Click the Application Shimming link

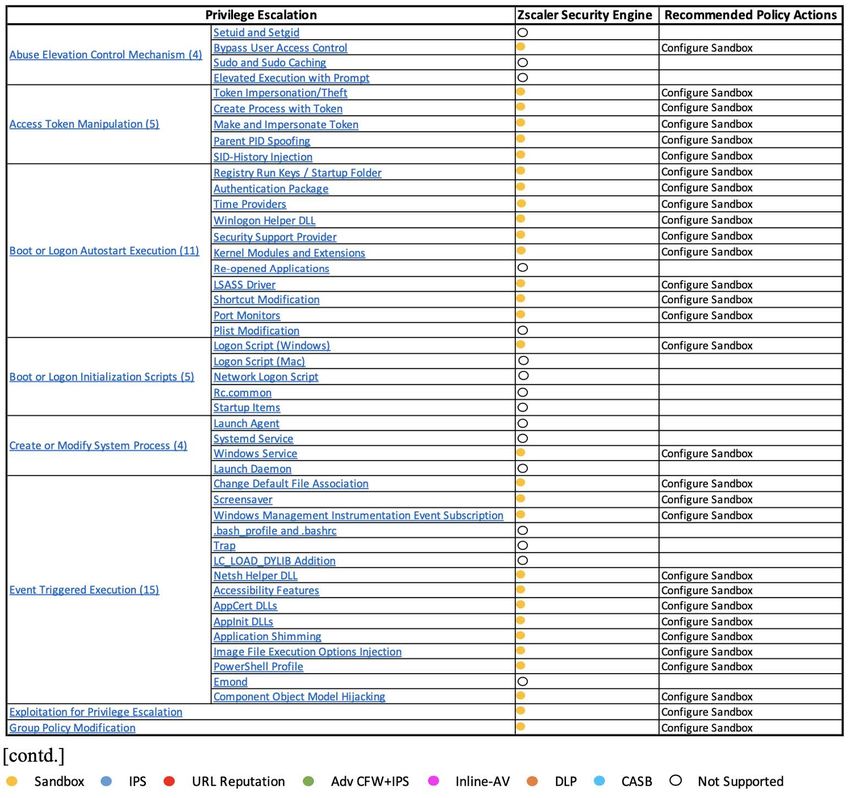coord(267,636)
